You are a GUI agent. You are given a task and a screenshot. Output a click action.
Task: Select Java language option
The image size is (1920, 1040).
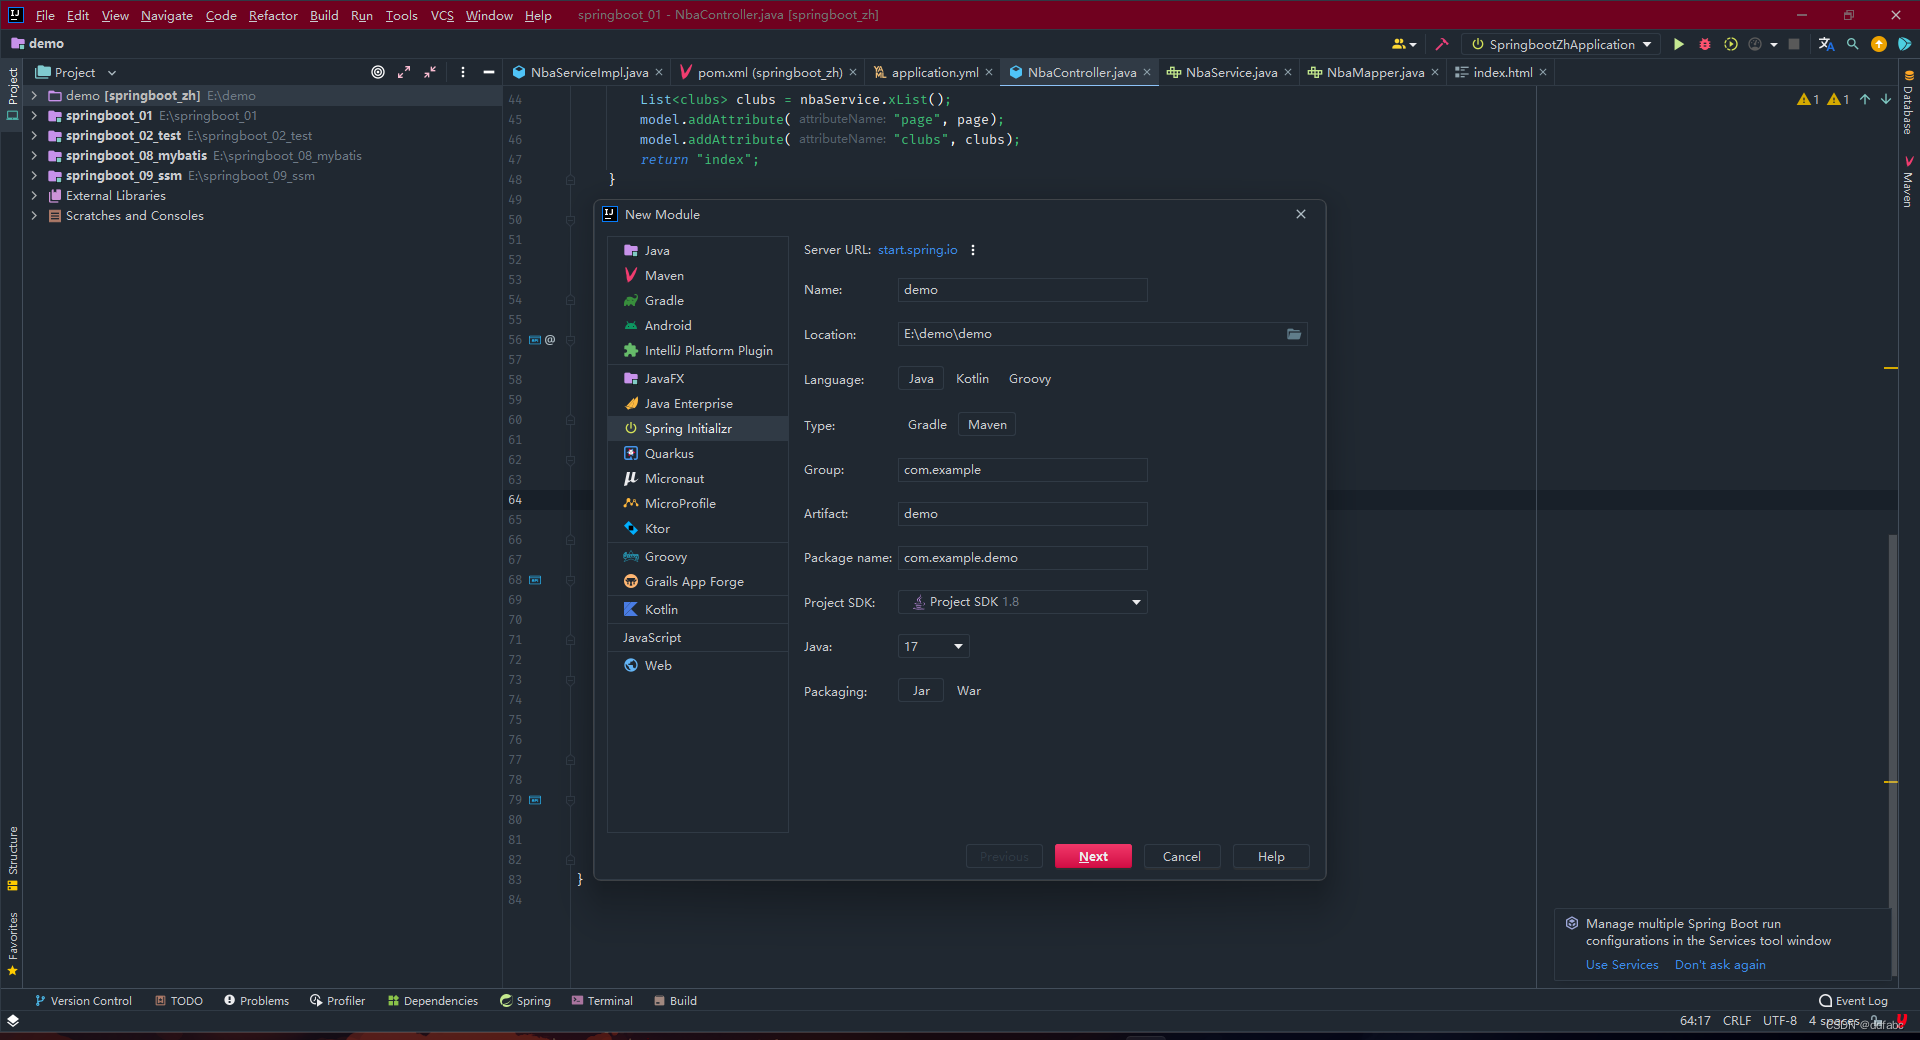pos(921,379)
